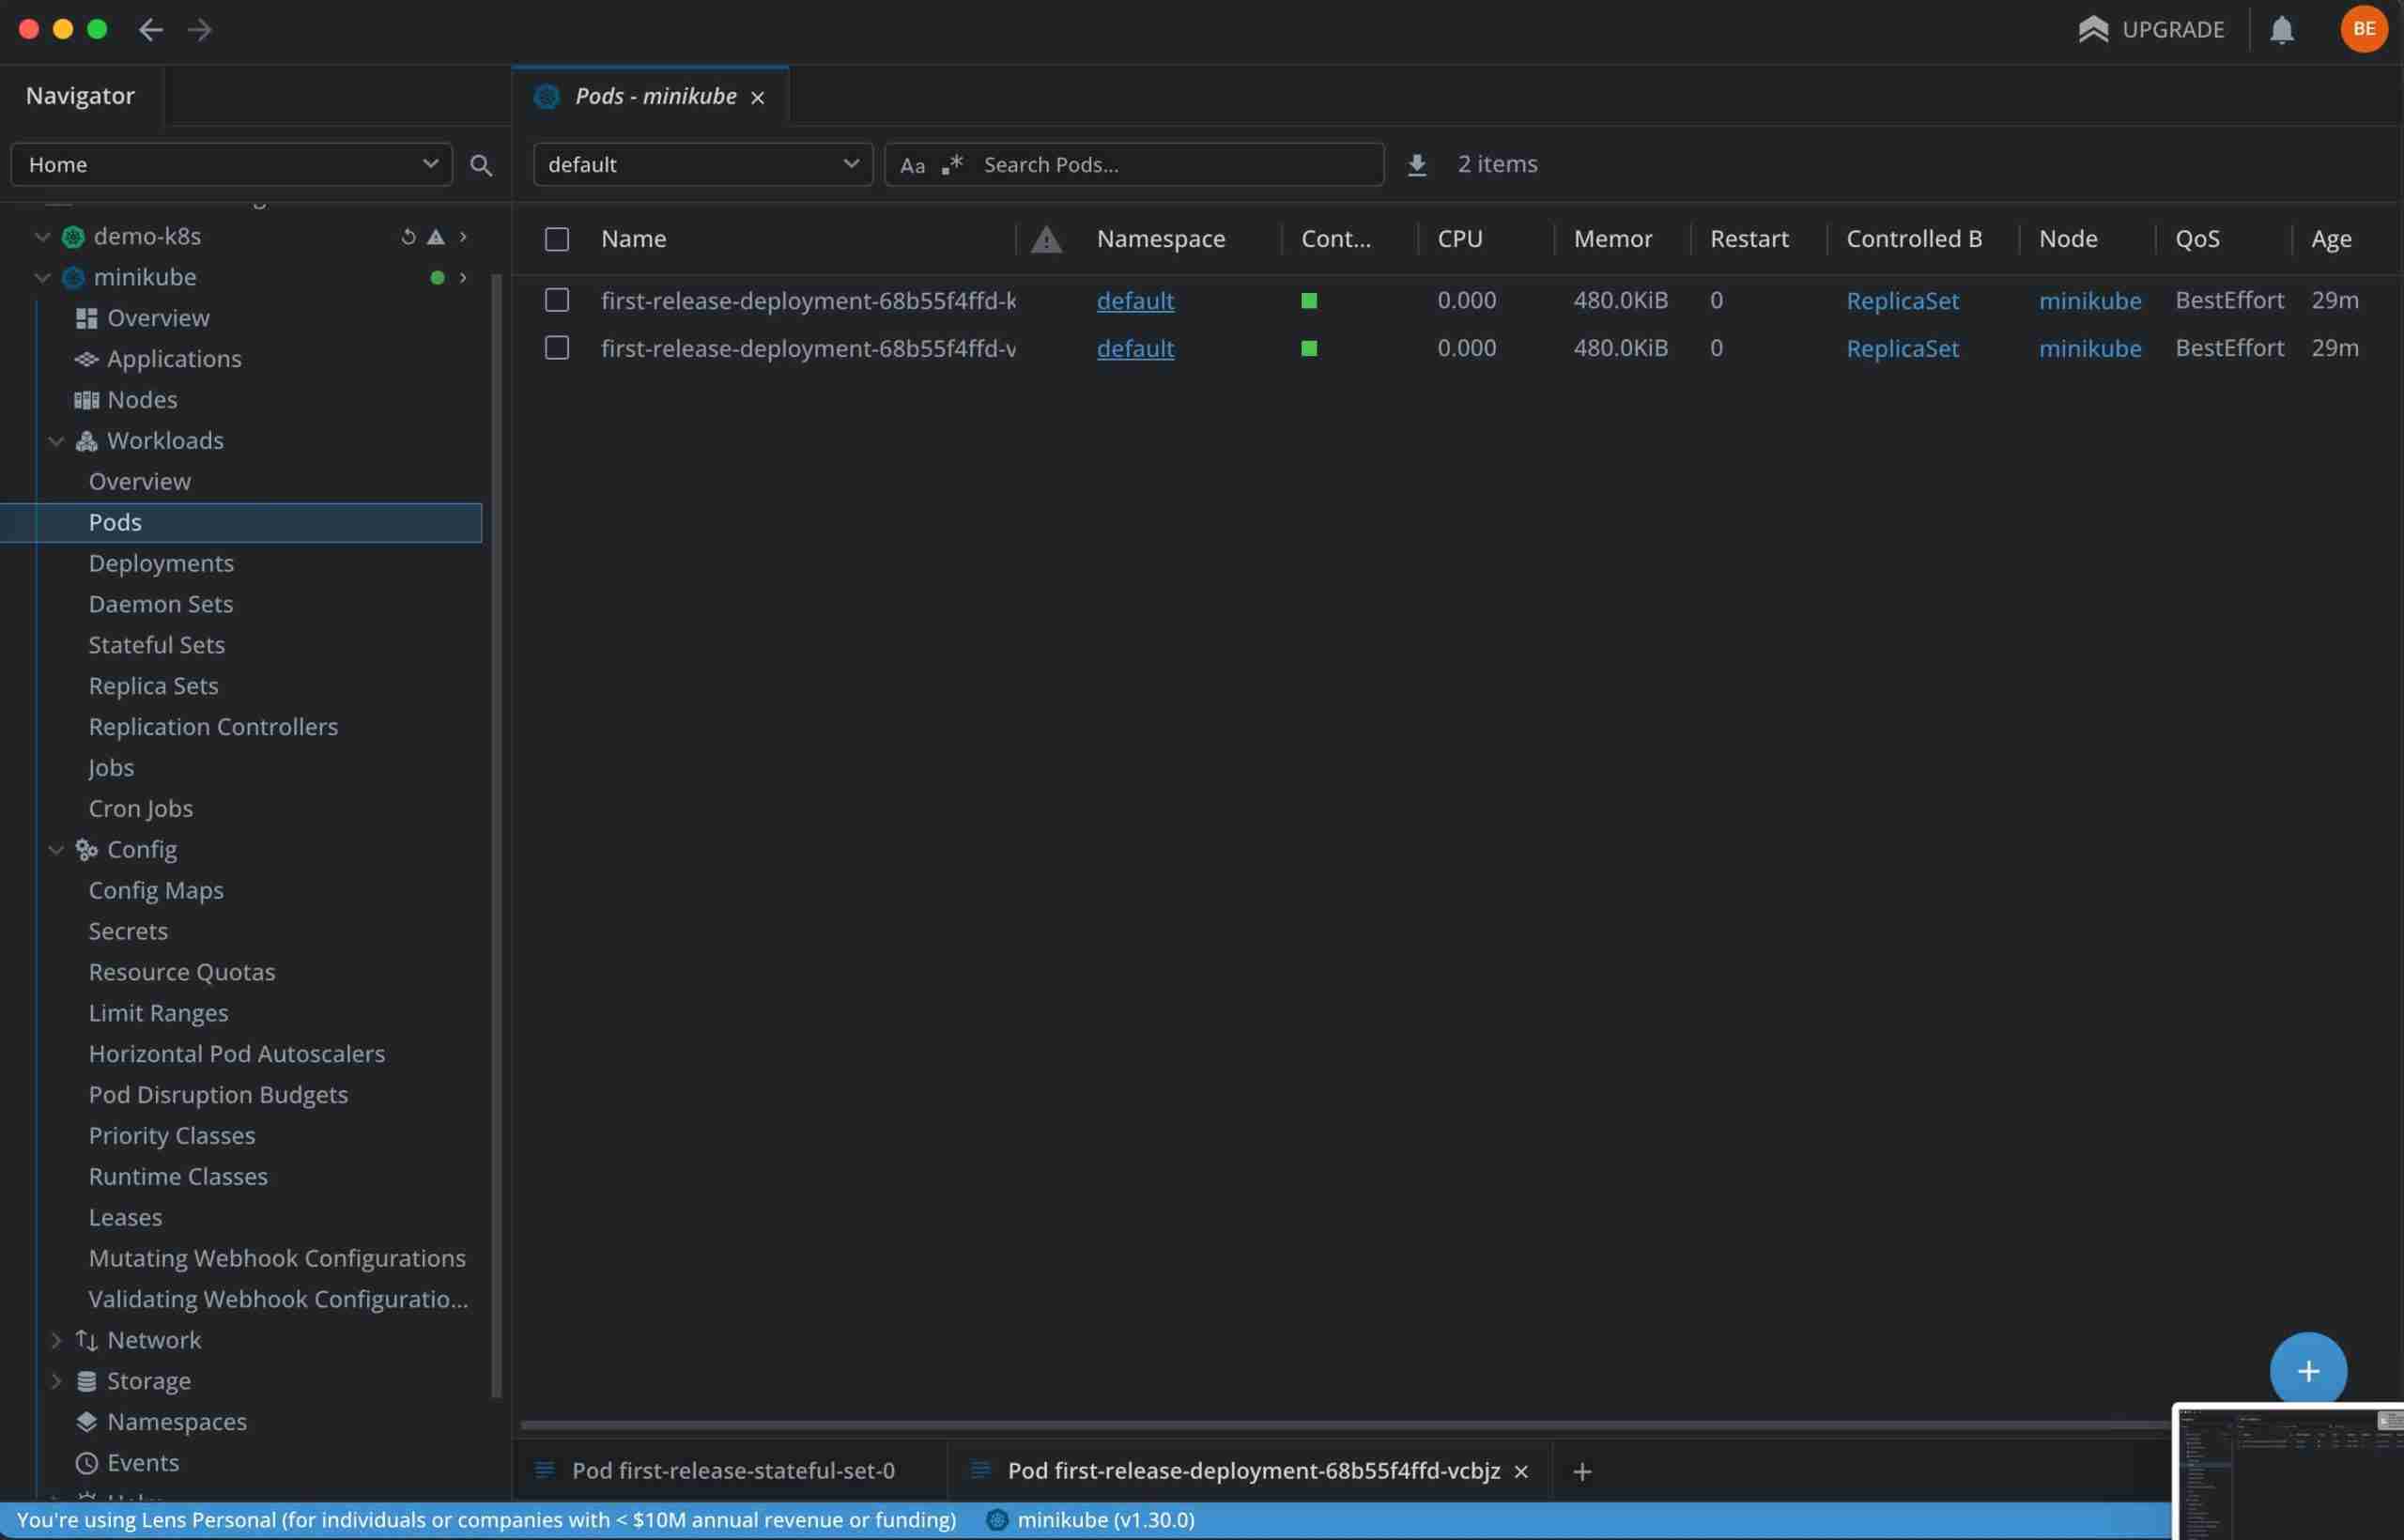Image resolution: width=2404 pixels, height=1540 pixels.
Task: Open minikube node link in second row
Action: pyautogui.click(x=2090, y=349)
